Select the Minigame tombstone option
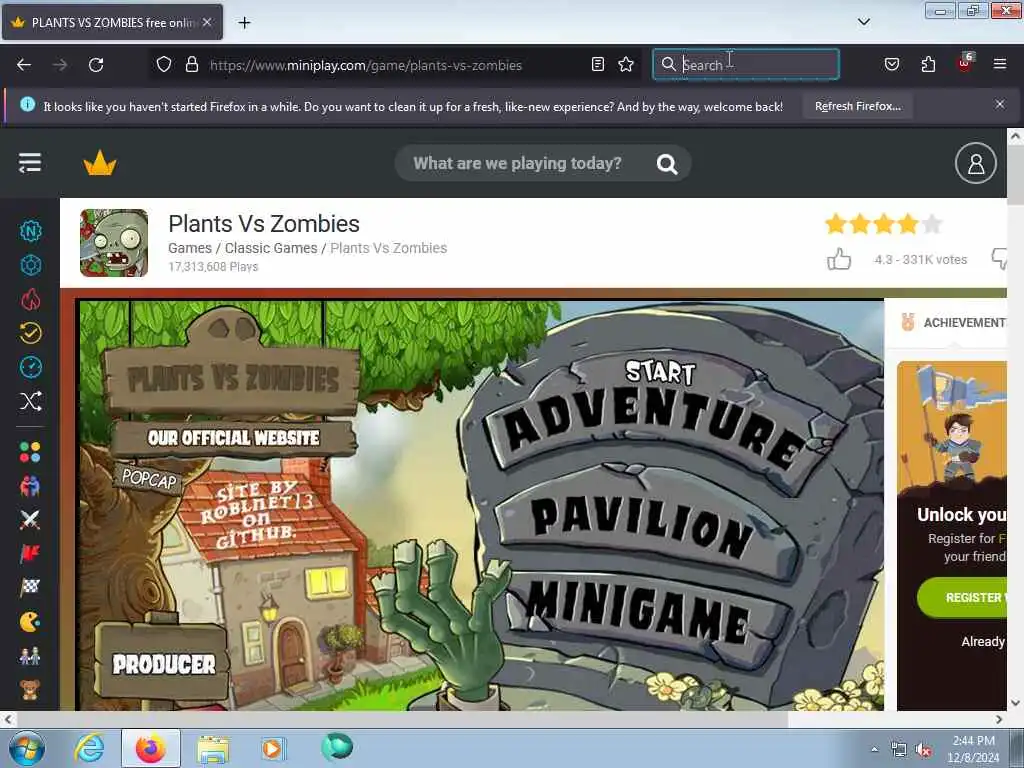The image size is (1024, 768). 643,614
